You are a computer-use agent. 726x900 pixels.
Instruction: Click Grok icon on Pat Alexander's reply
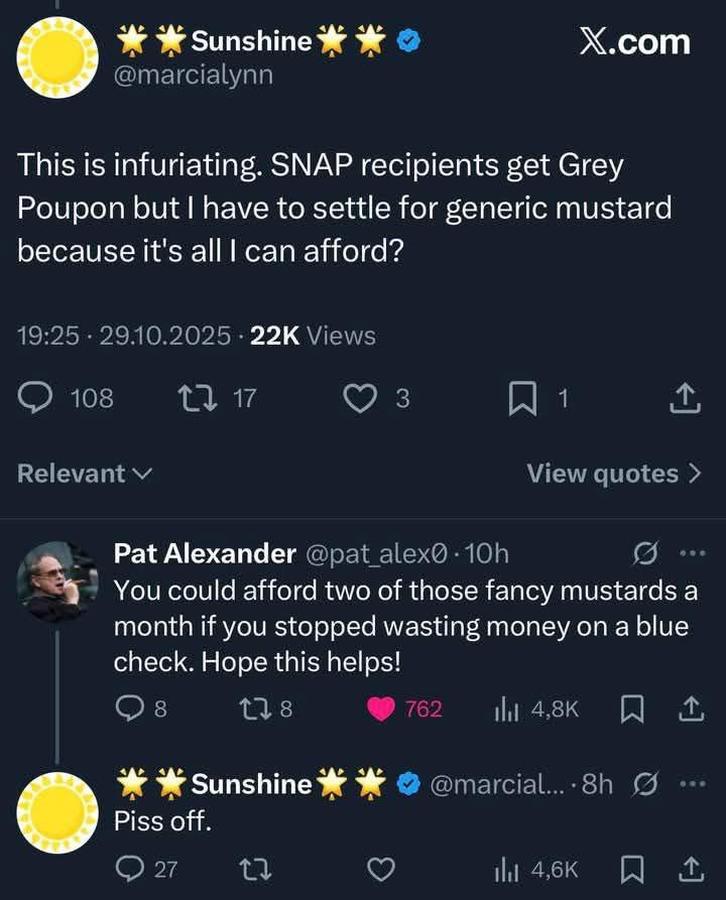645,553
